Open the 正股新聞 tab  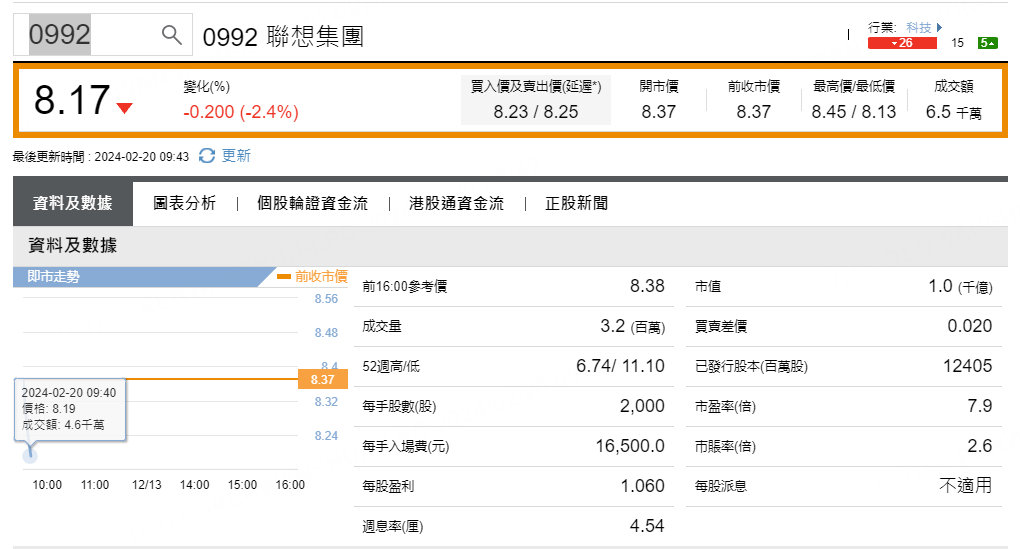pos(576,204)
